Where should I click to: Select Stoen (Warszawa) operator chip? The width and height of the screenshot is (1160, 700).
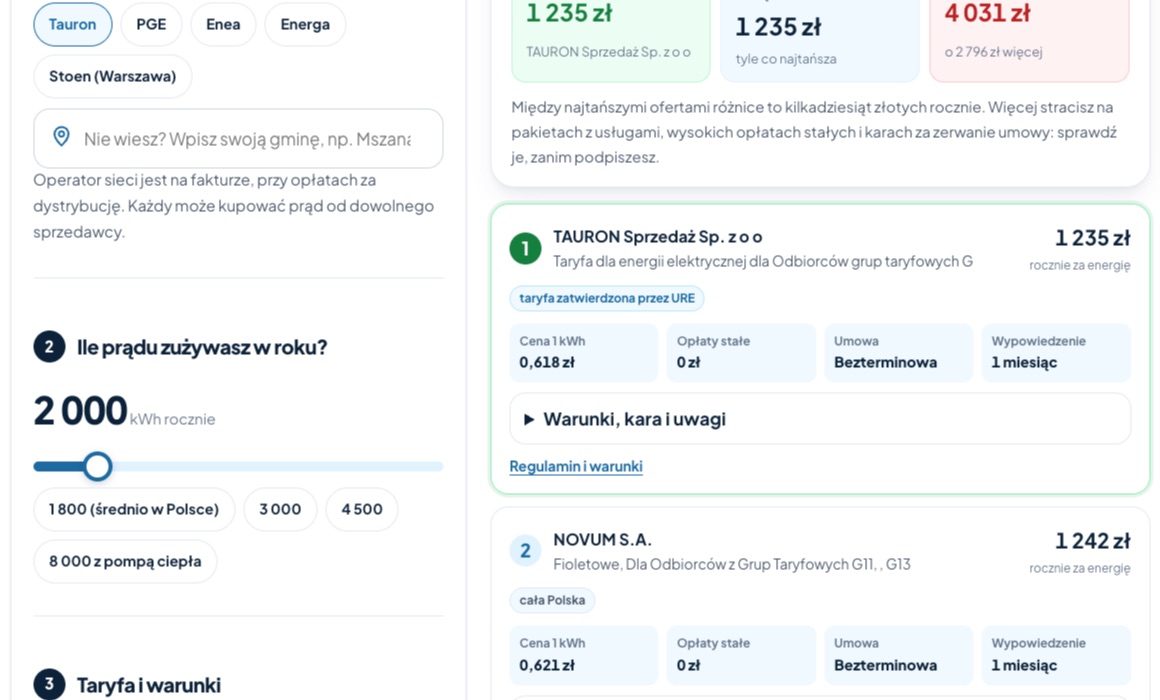pos(112,76)
